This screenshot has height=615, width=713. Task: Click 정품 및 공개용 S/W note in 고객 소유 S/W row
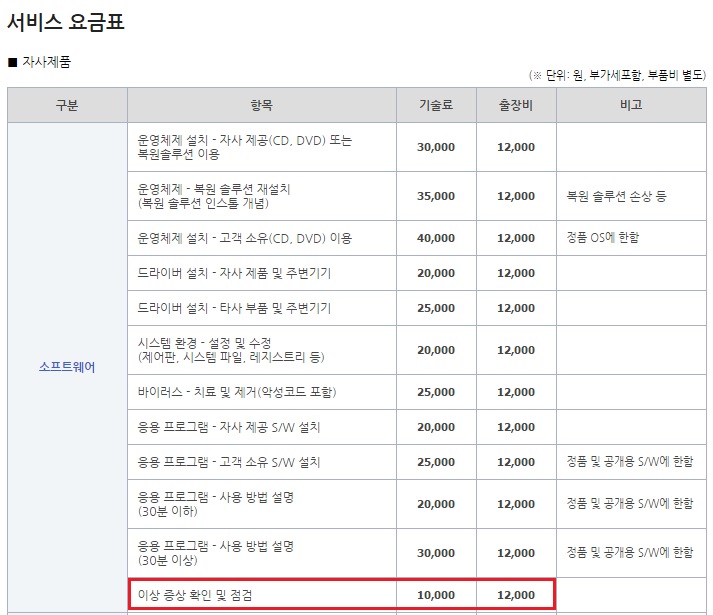point(630,462)
